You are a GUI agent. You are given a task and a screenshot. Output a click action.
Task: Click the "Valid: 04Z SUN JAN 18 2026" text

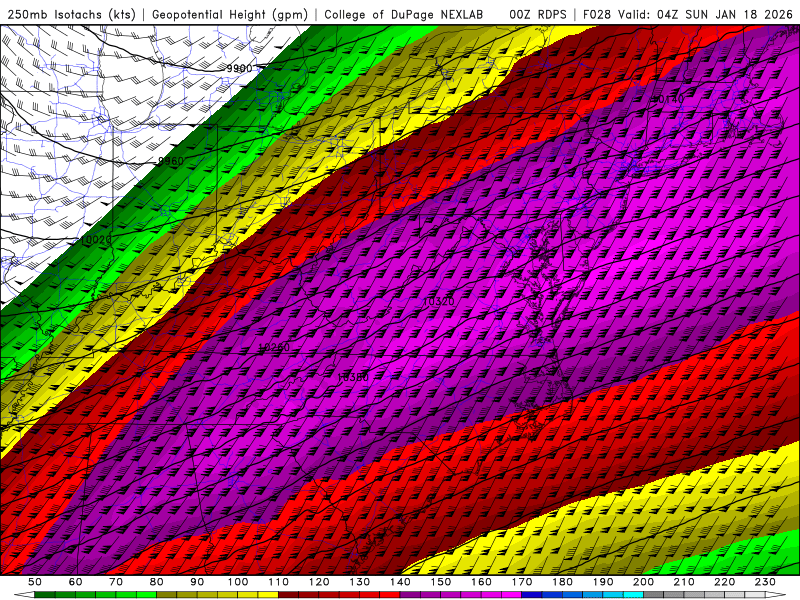click(705, 14)
